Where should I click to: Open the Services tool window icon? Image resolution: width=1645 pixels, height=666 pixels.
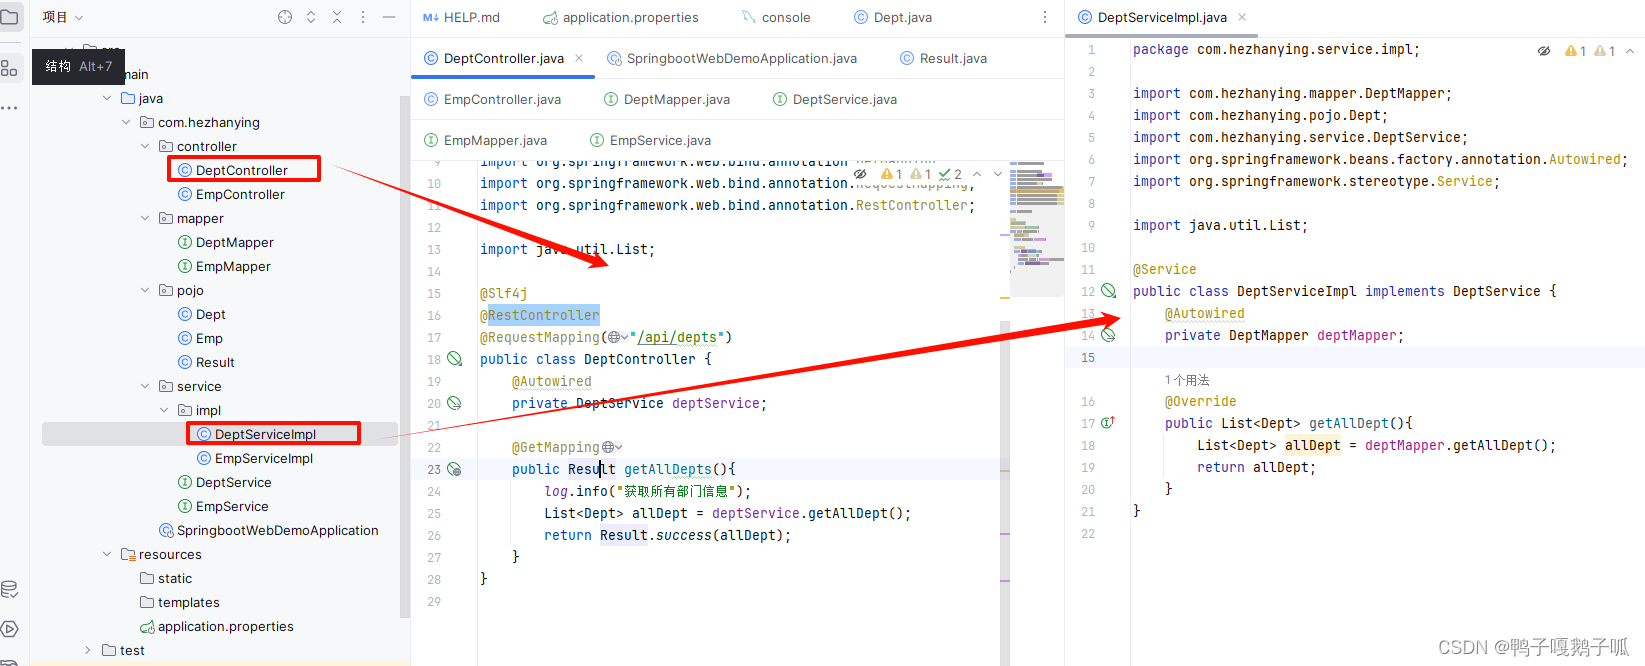(10, 629)
